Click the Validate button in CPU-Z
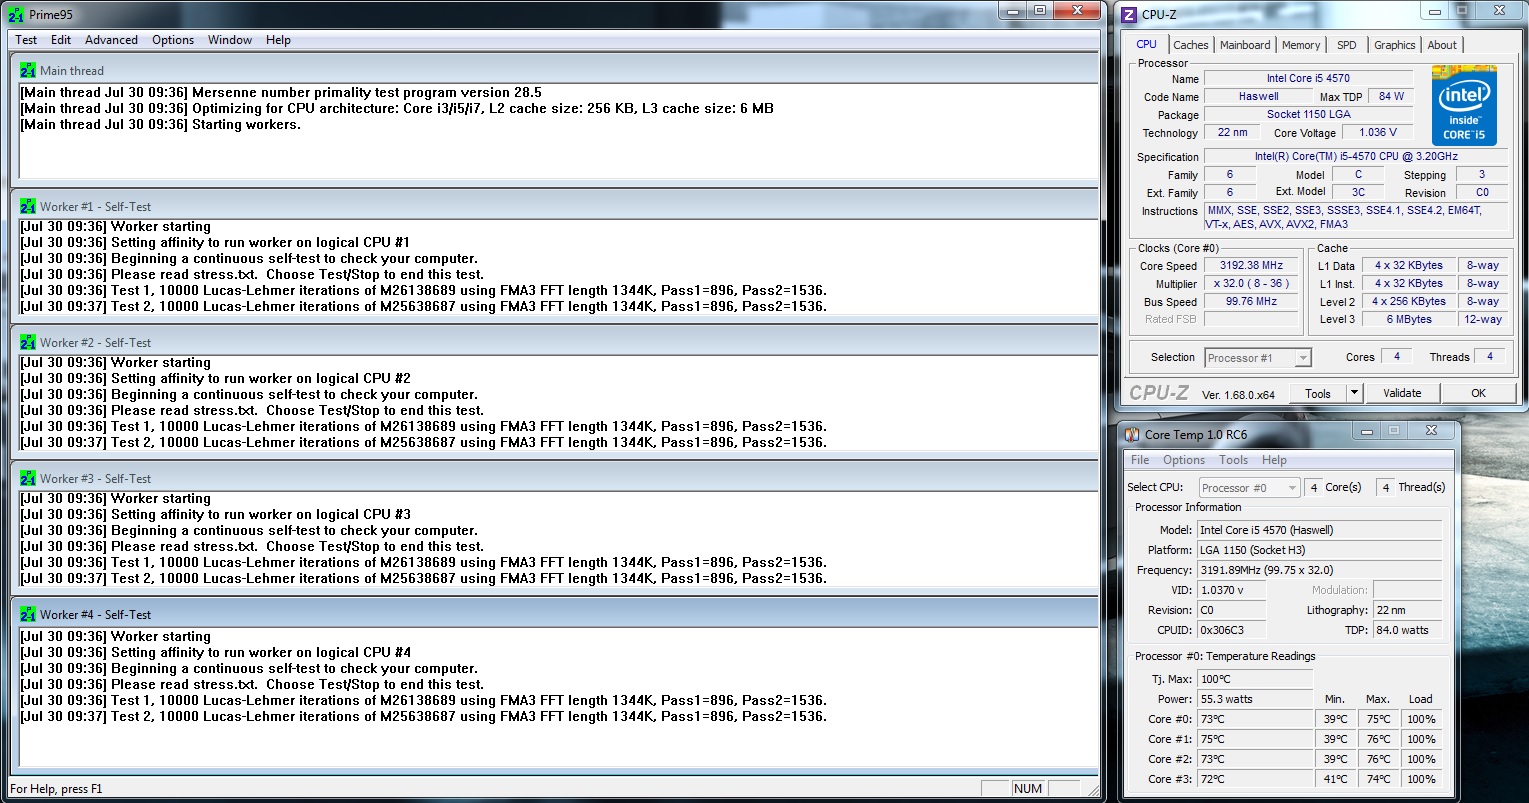The image size is (1529, 803). (x=1402, y=393)
